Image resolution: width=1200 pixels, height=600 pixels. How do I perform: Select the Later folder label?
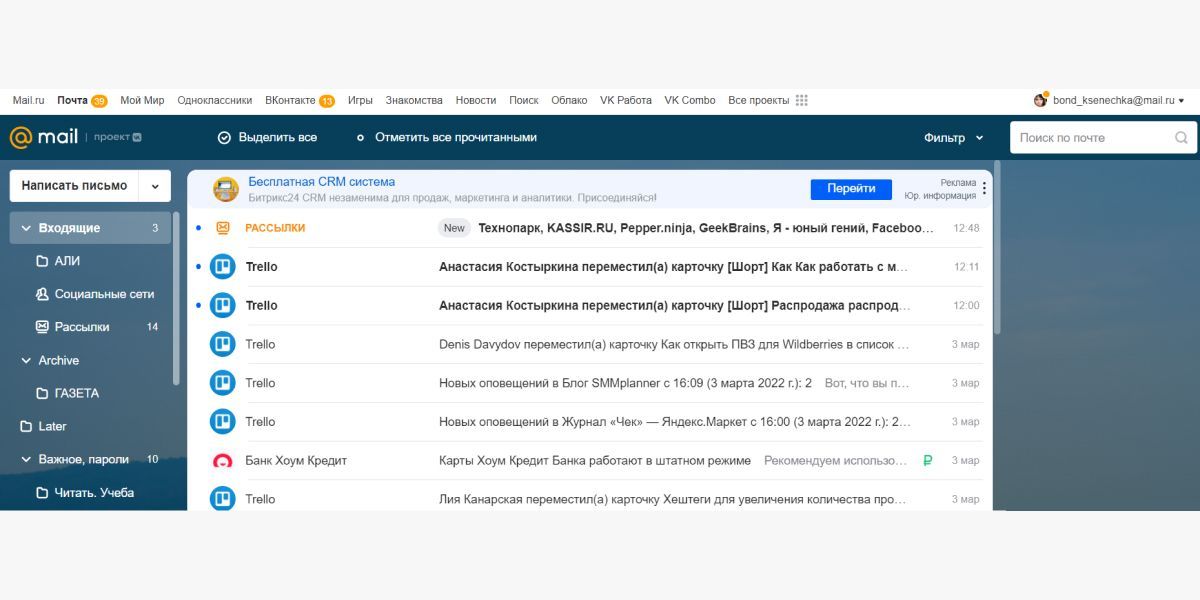coord(52,426)
